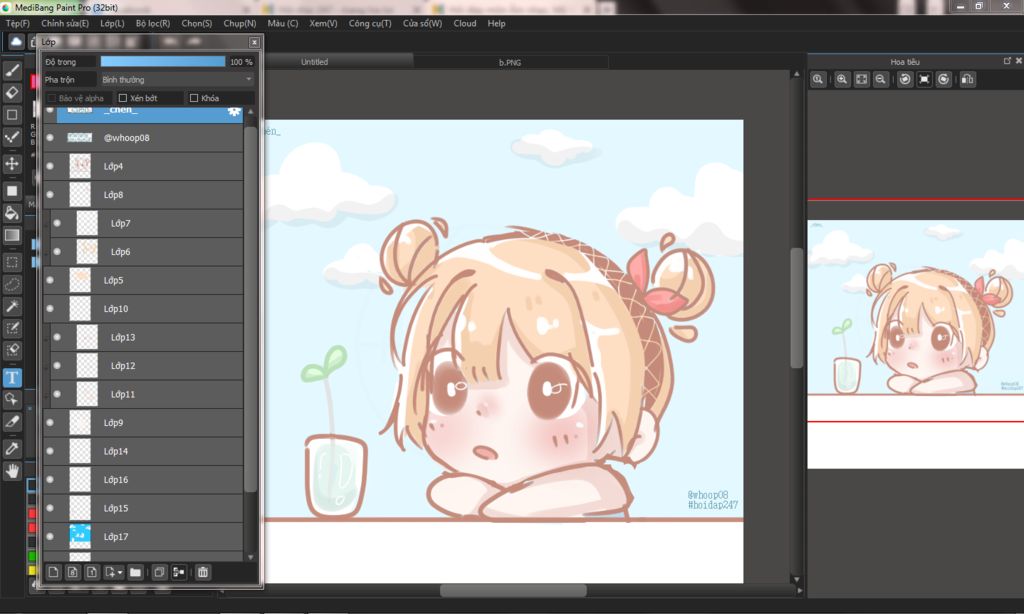
Task: Select the Text tool
Action: click(12, 378)
